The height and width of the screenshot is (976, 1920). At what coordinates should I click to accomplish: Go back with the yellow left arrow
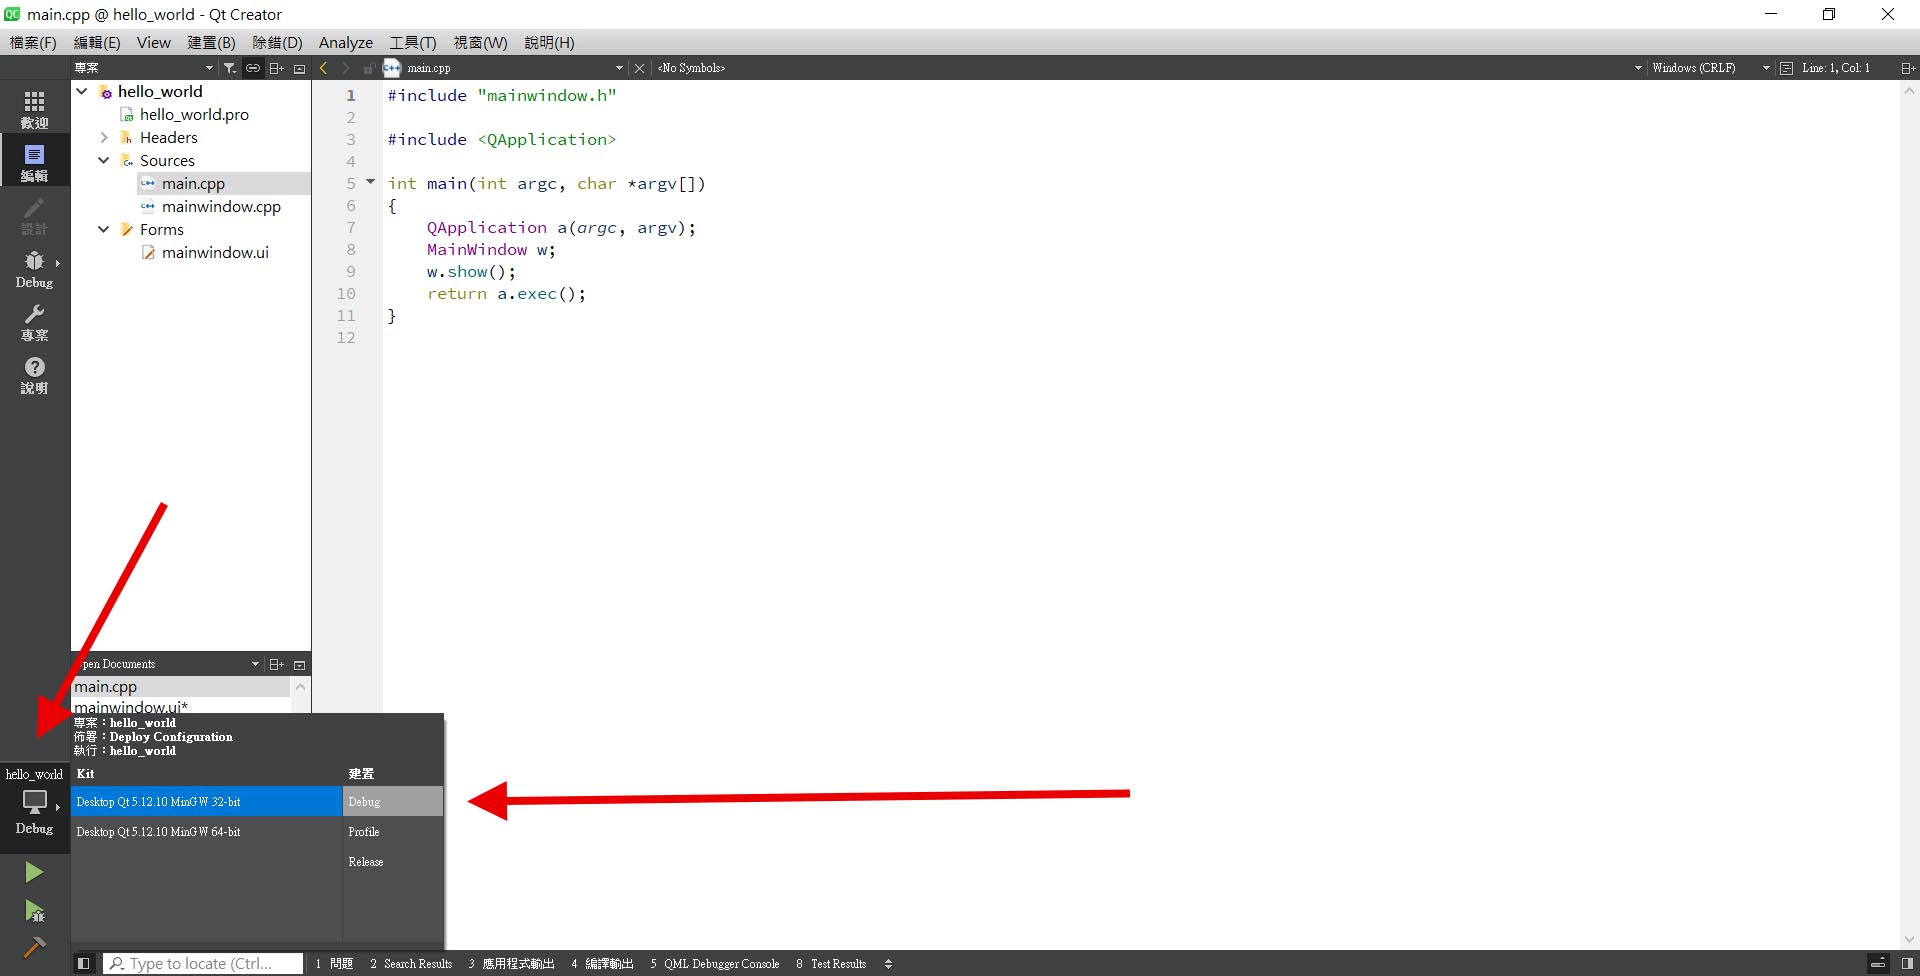[x=323, y=68]
